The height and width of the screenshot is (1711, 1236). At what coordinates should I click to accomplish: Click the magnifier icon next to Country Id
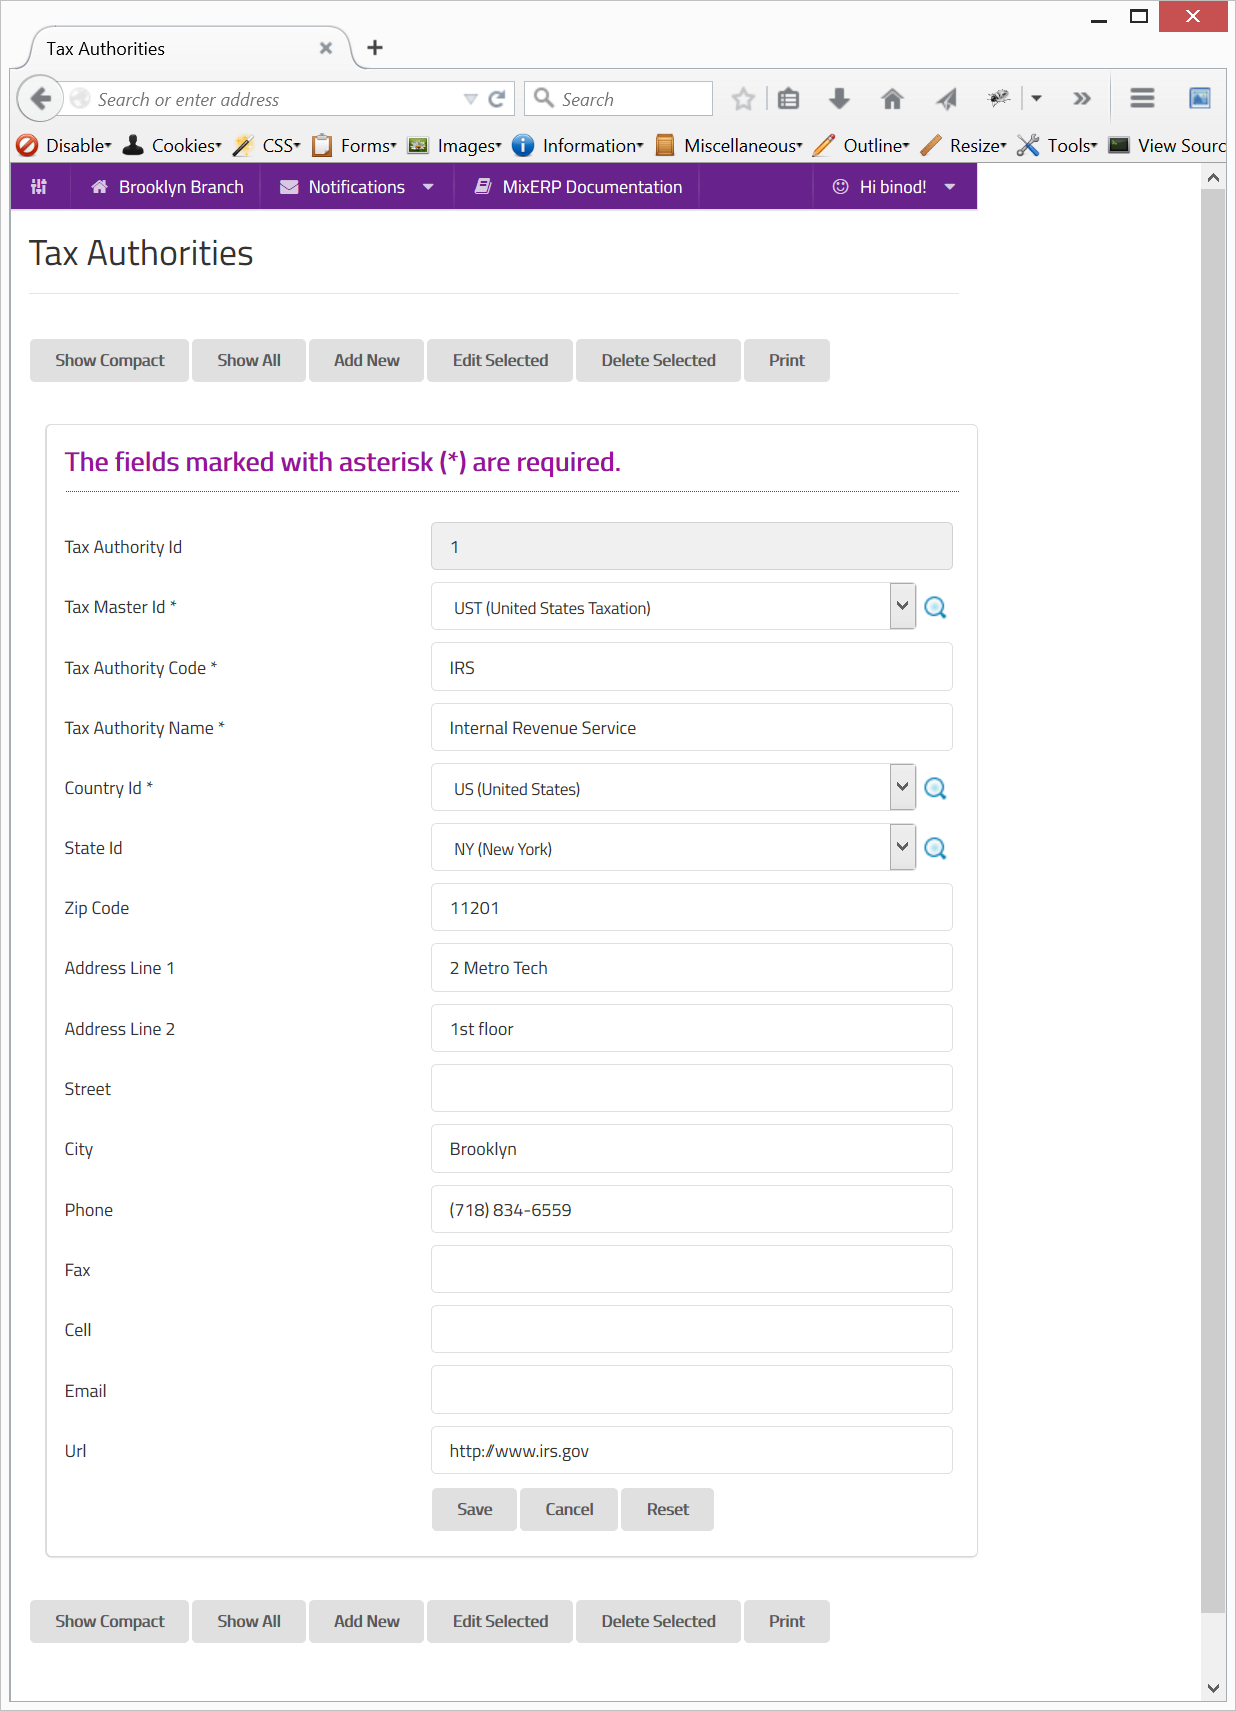coord(935,788)
